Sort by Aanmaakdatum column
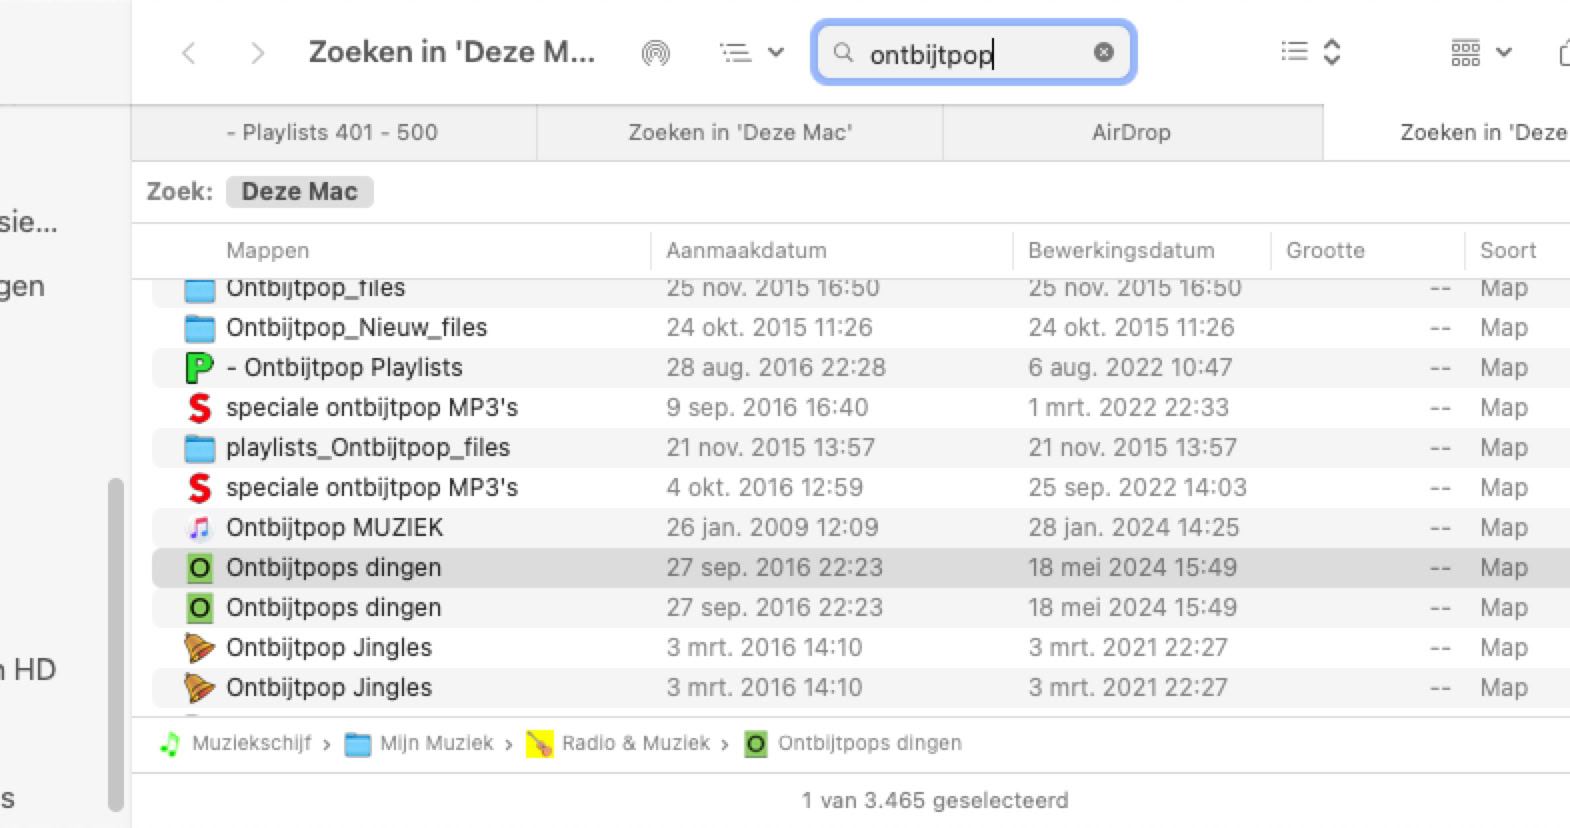 point(746,251)
